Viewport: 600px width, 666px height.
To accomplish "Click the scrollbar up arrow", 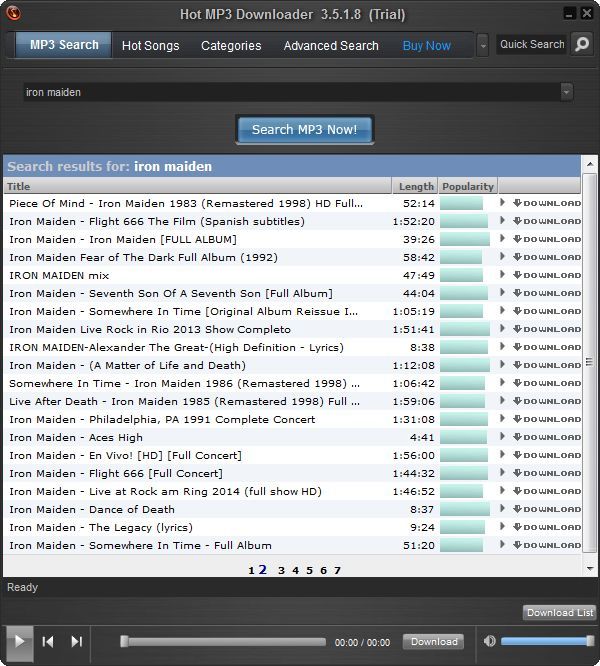I will (589, 164).
